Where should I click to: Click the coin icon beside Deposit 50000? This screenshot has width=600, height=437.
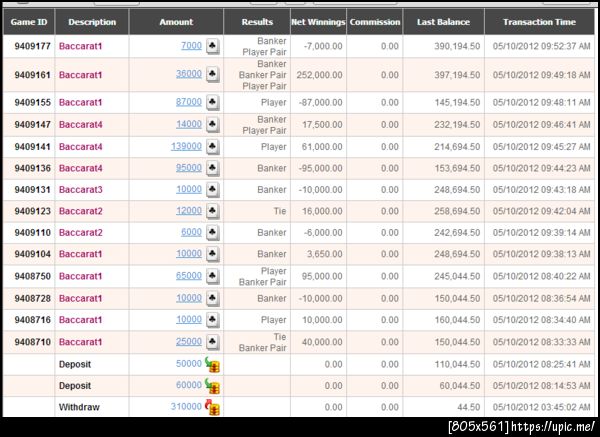[x=212, y=365]
